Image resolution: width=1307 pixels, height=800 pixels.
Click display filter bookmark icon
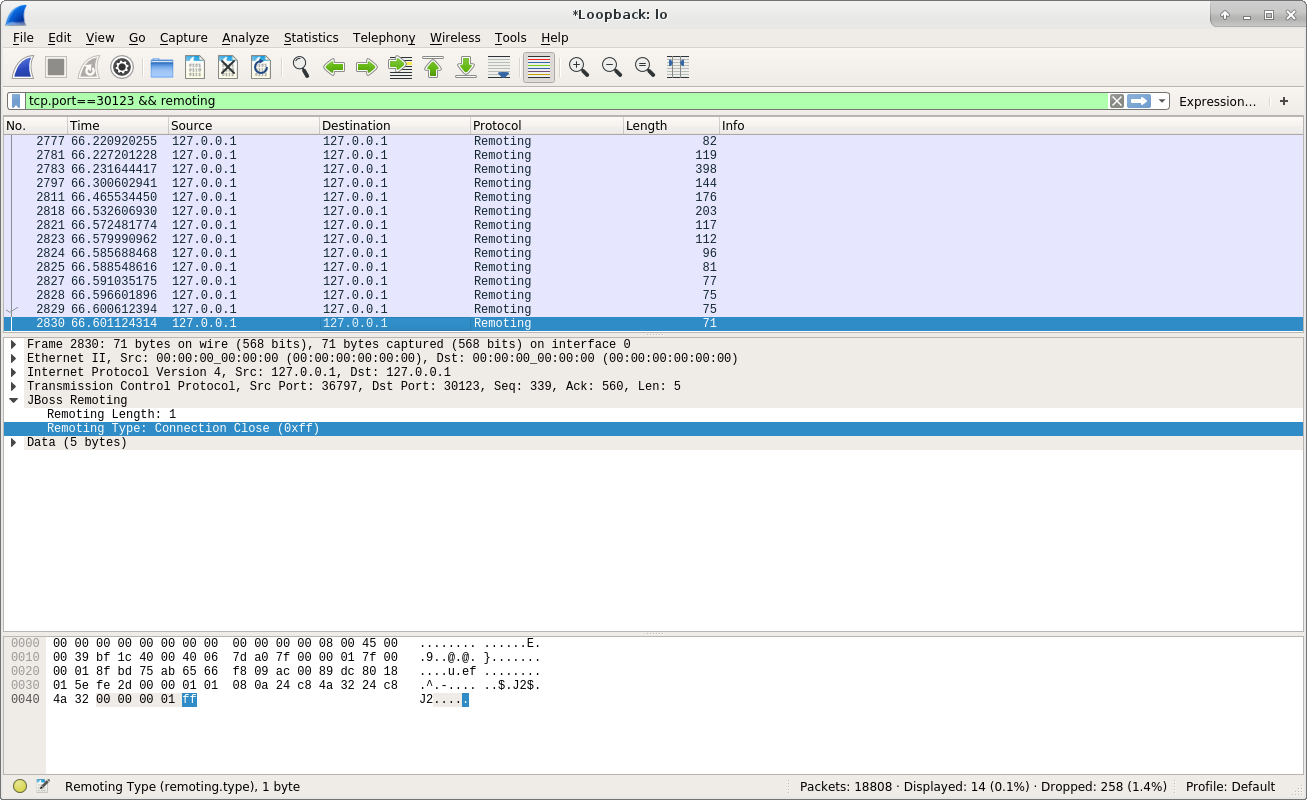click(x=16, y=101)
